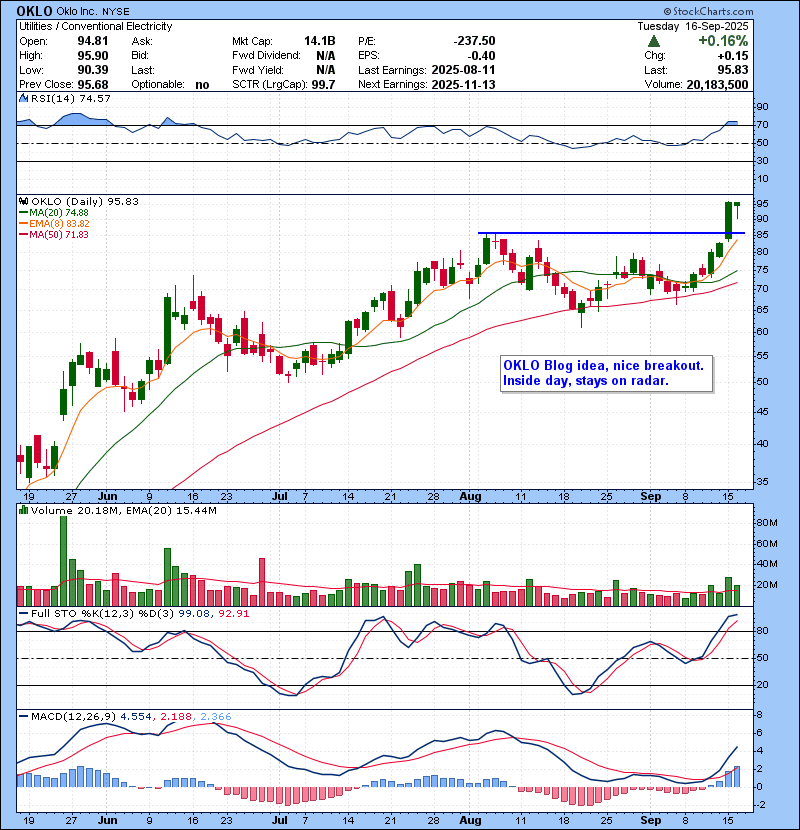Image resolution: width=800 pixels, height=830 pixels.
Task: Click 'Sep' on the price chart date axis
Action: coord(651,497)
